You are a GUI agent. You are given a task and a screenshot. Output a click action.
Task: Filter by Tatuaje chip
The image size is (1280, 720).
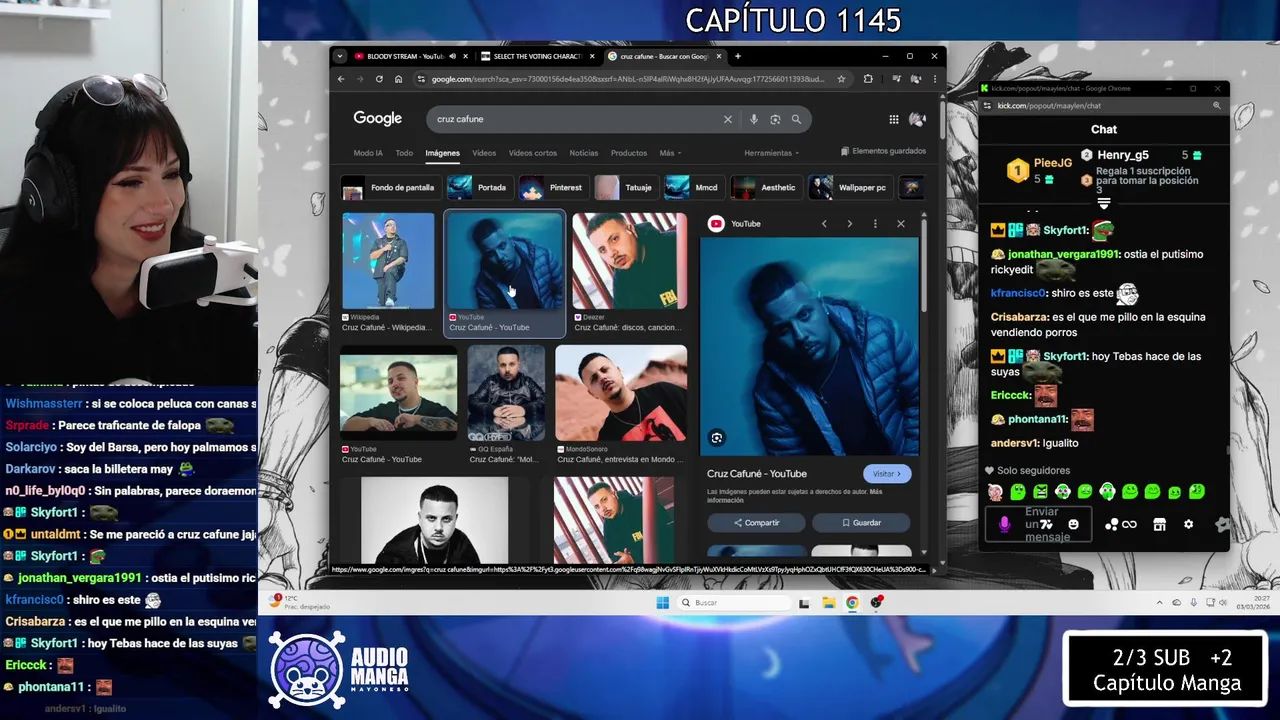pos(625,188)
